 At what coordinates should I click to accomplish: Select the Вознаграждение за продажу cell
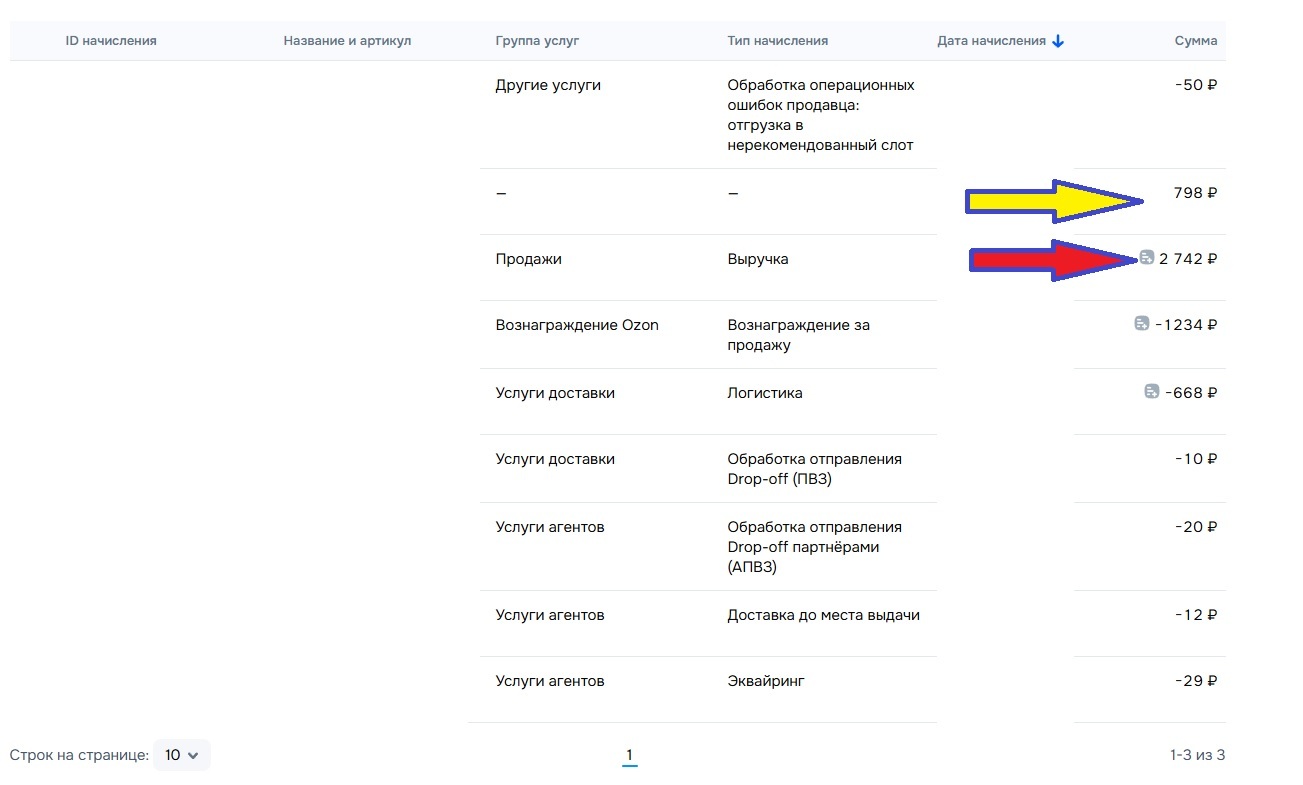pos(797,335)
